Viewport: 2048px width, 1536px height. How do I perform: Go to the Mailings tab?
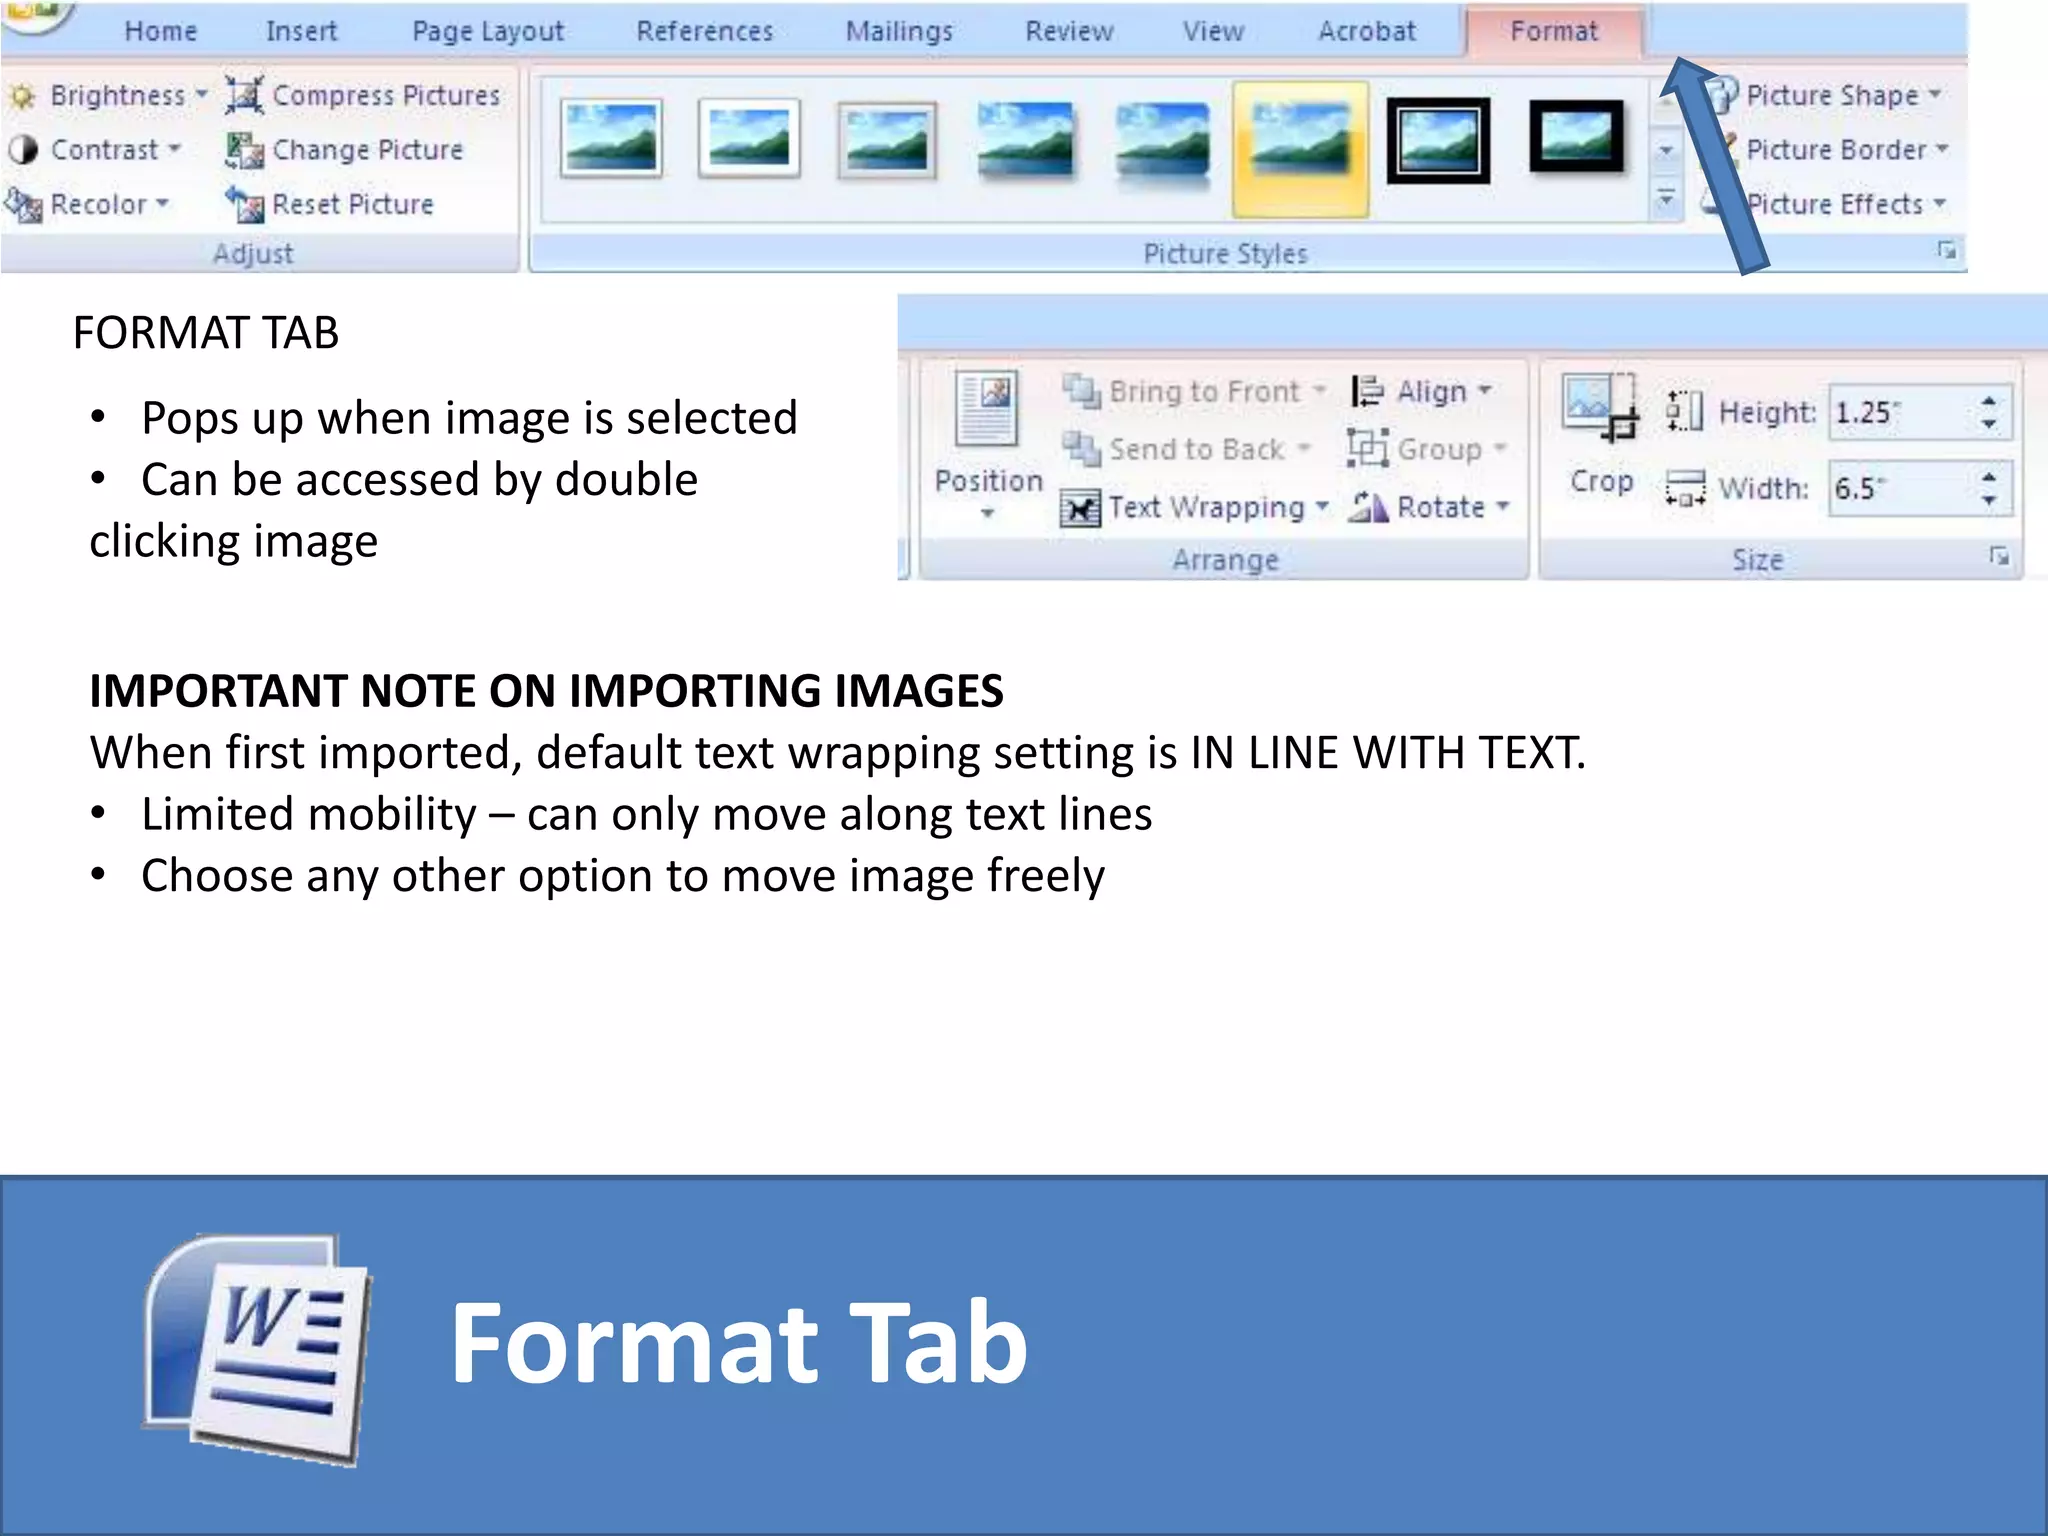[899, 31]
